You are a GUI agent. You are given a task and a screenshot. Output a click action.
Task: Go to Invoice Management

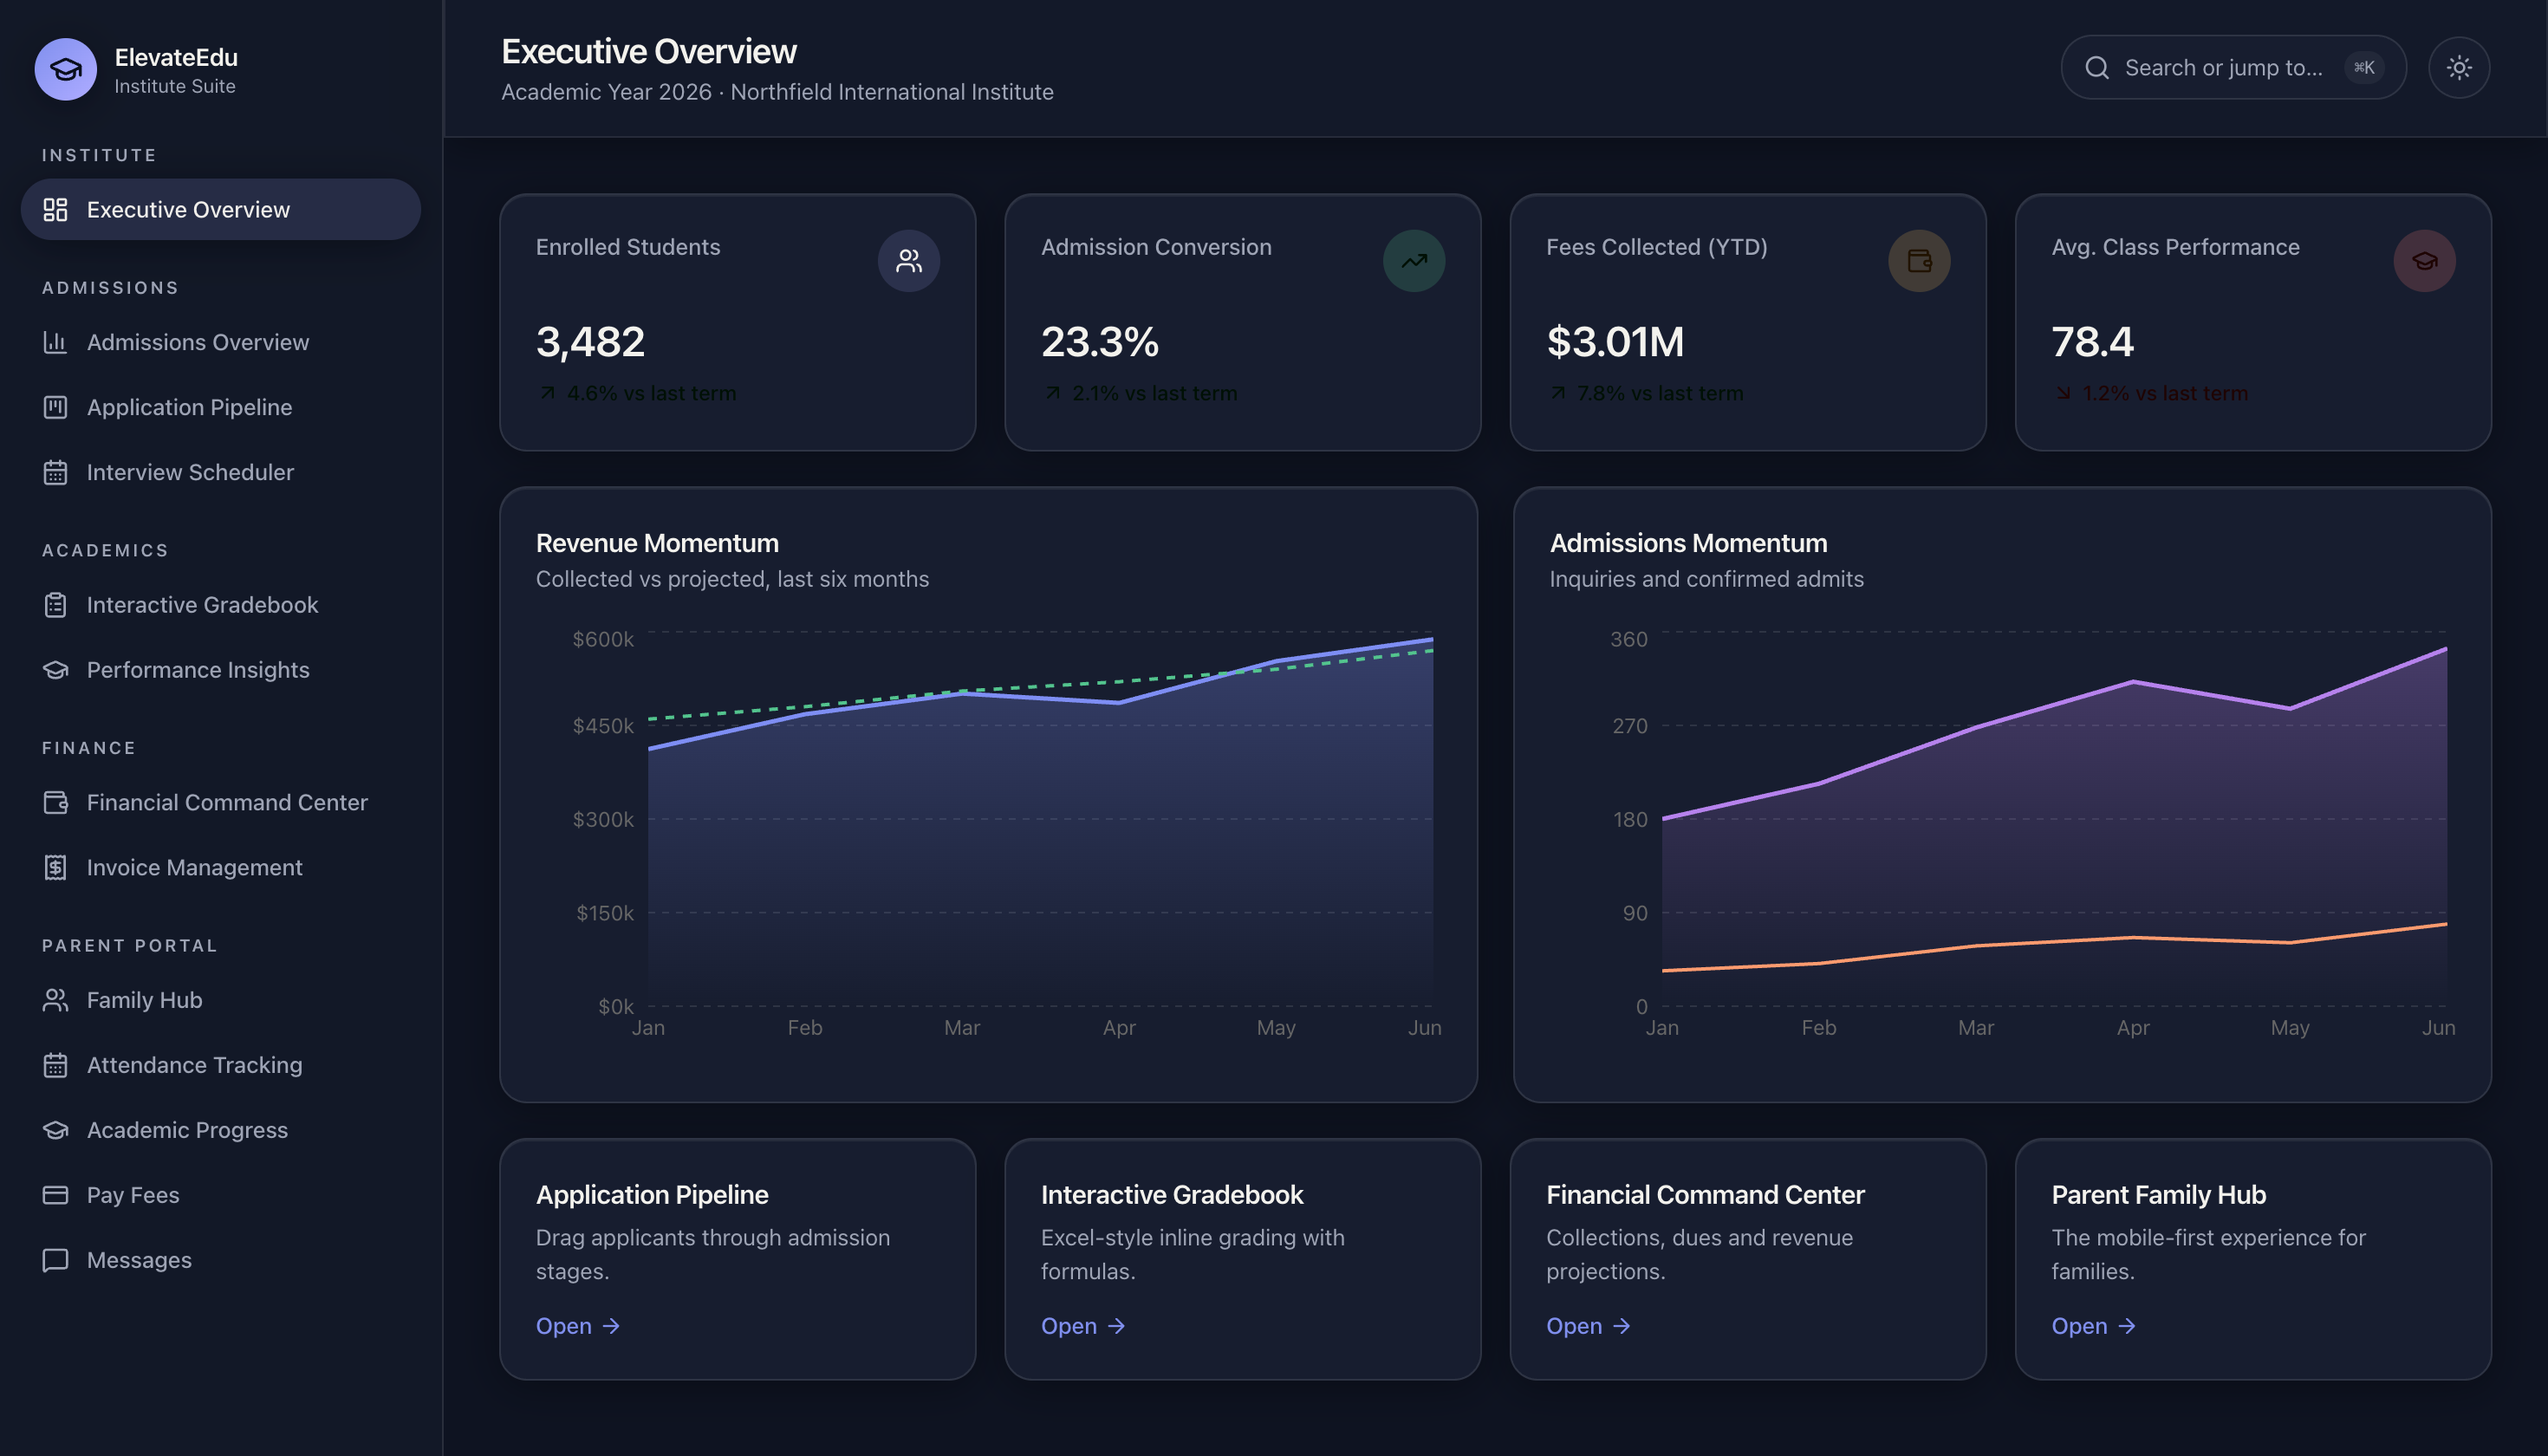tap(221, 867)
